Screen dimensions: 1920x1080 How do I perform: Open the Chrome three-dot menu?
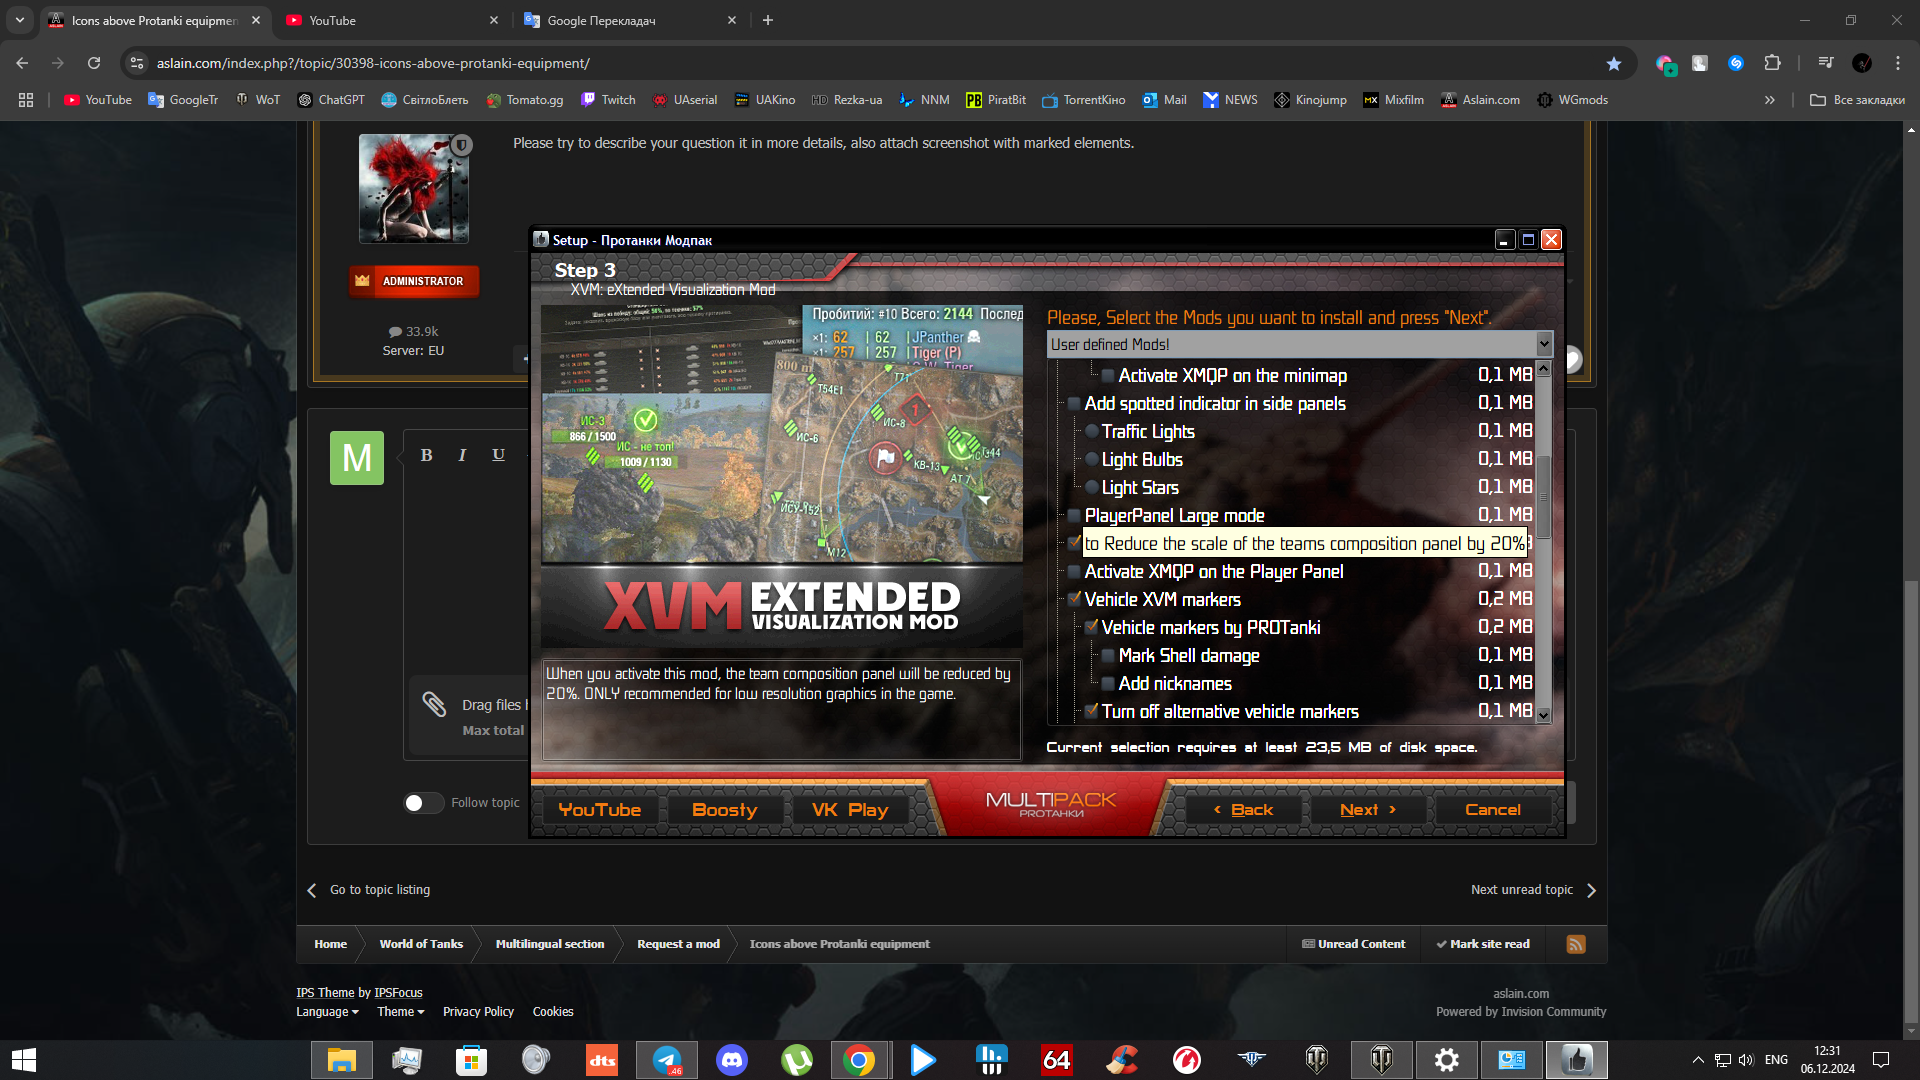pos(1898,63)
